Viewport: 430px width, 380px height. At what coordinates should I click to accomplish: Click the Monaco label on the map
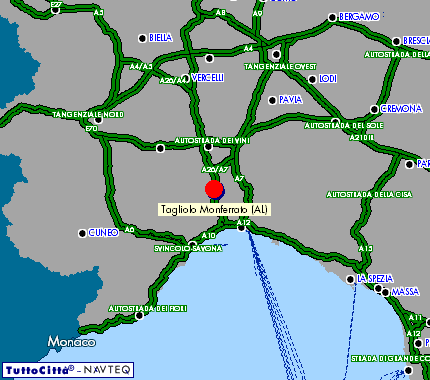pyautogui.click(x=71, y=342)
